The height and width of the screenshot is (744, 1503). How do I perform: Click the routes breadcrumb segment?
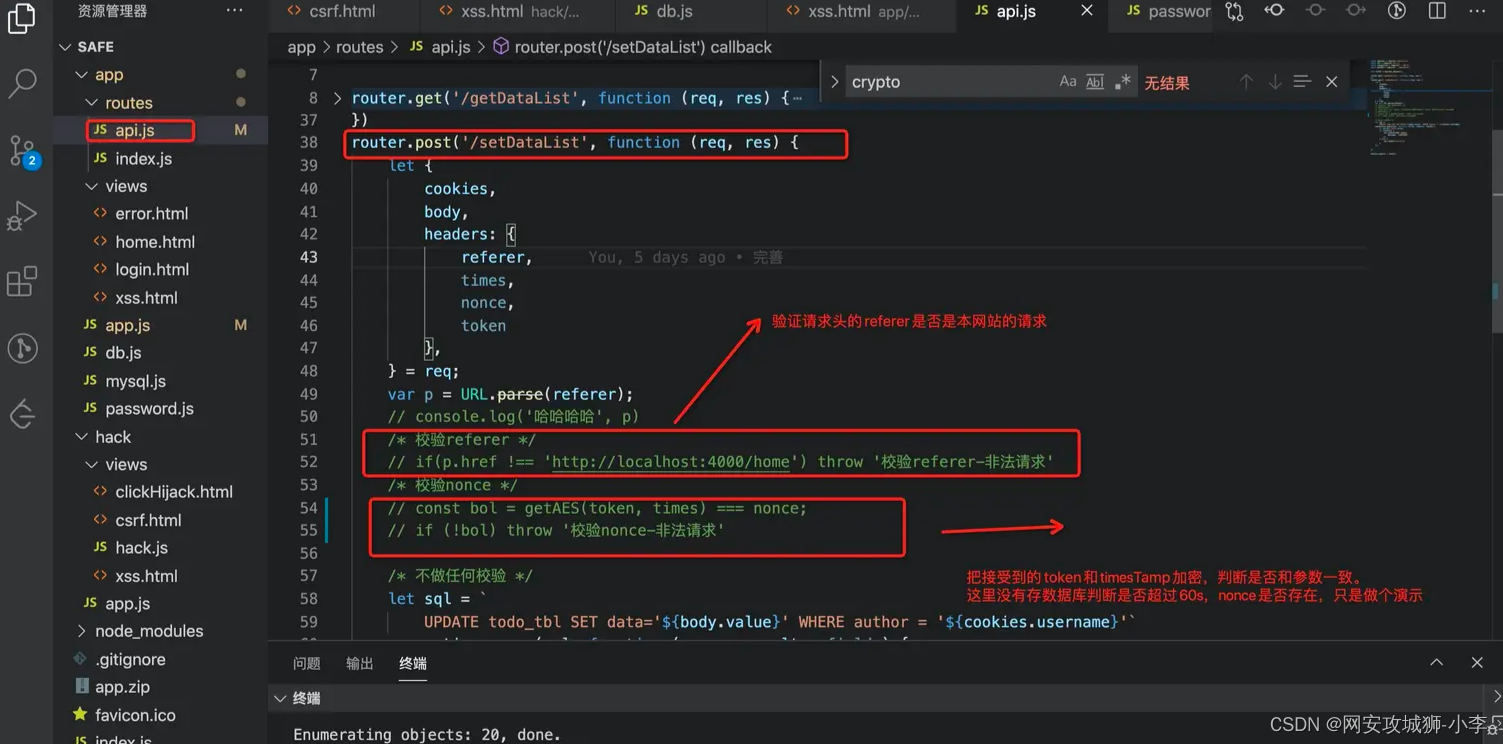[x=360, y=47]
